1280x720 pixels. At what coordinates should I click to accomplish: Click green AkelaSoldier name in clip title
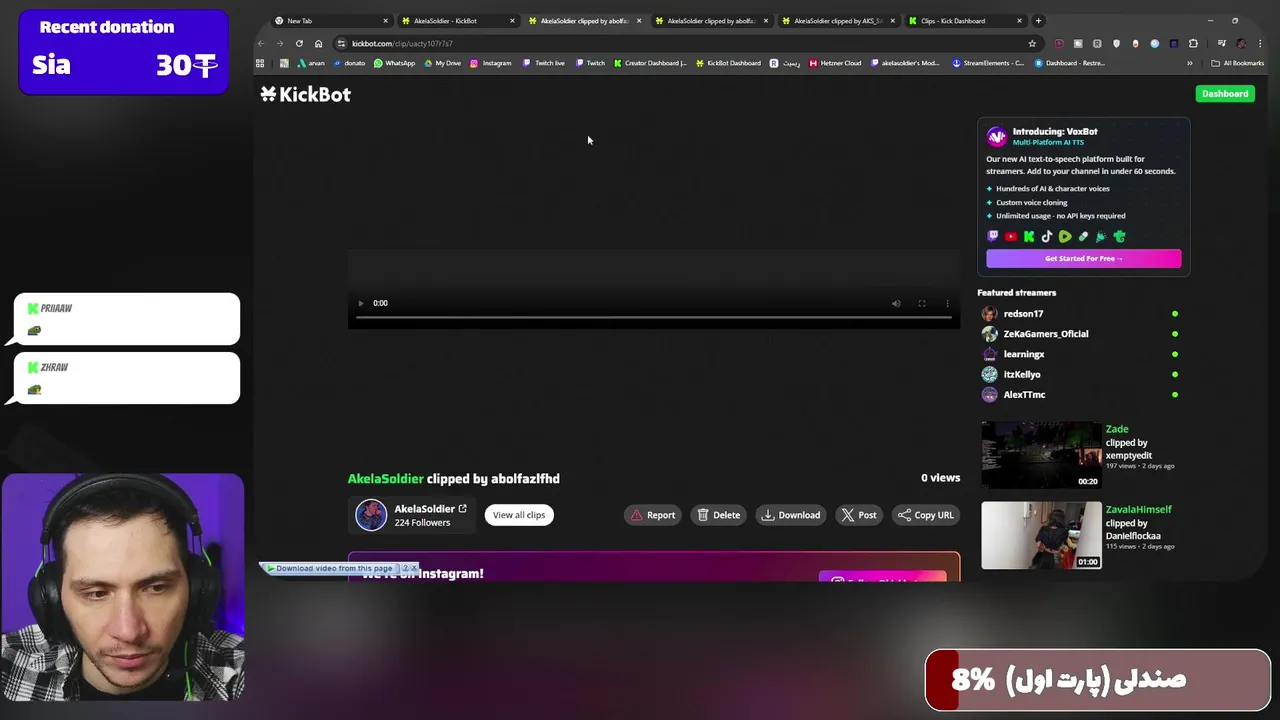coord(385,479)
